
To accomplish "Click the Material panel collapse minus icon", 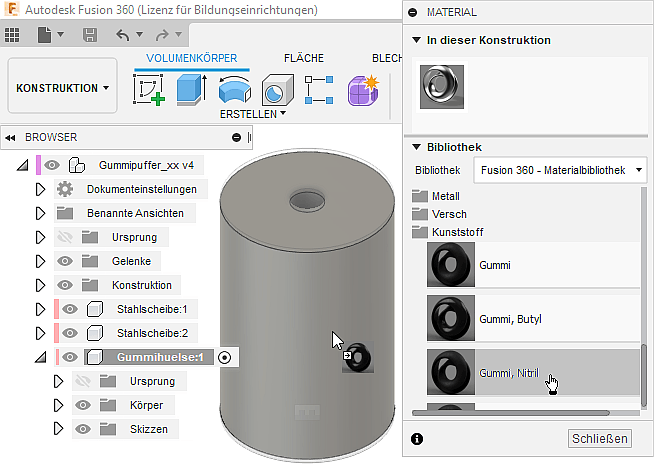I will [413, 13].
